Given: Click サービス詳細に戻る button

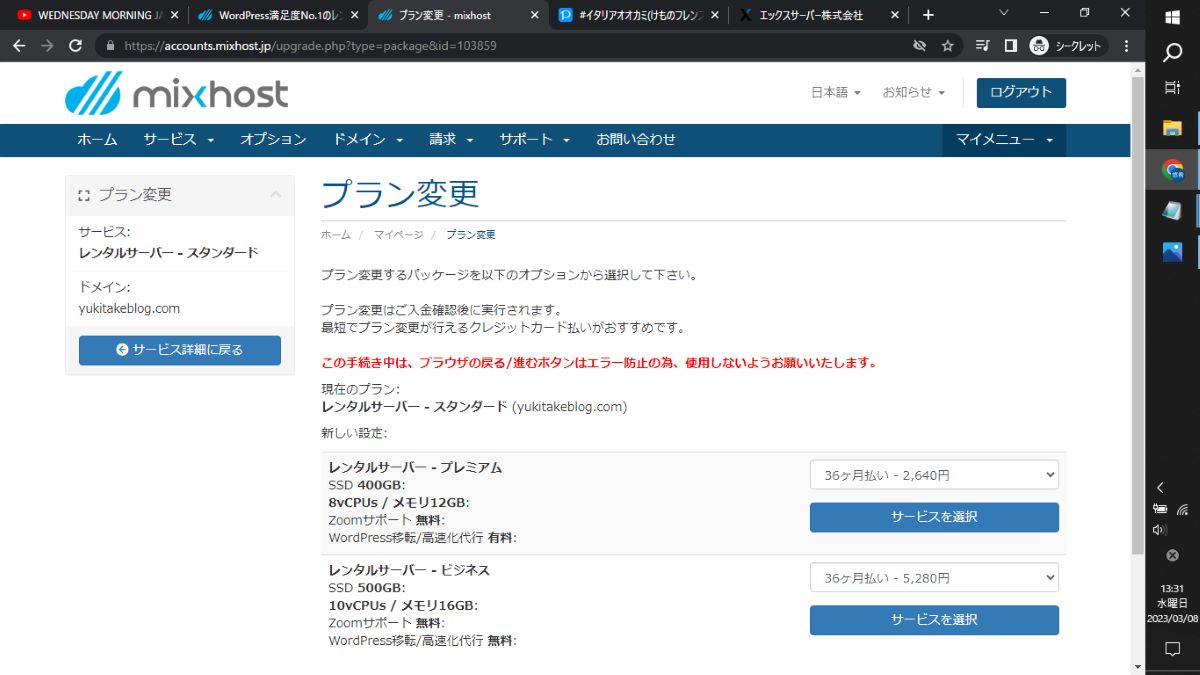Looking at the screenshot, I should click(180, 350).
